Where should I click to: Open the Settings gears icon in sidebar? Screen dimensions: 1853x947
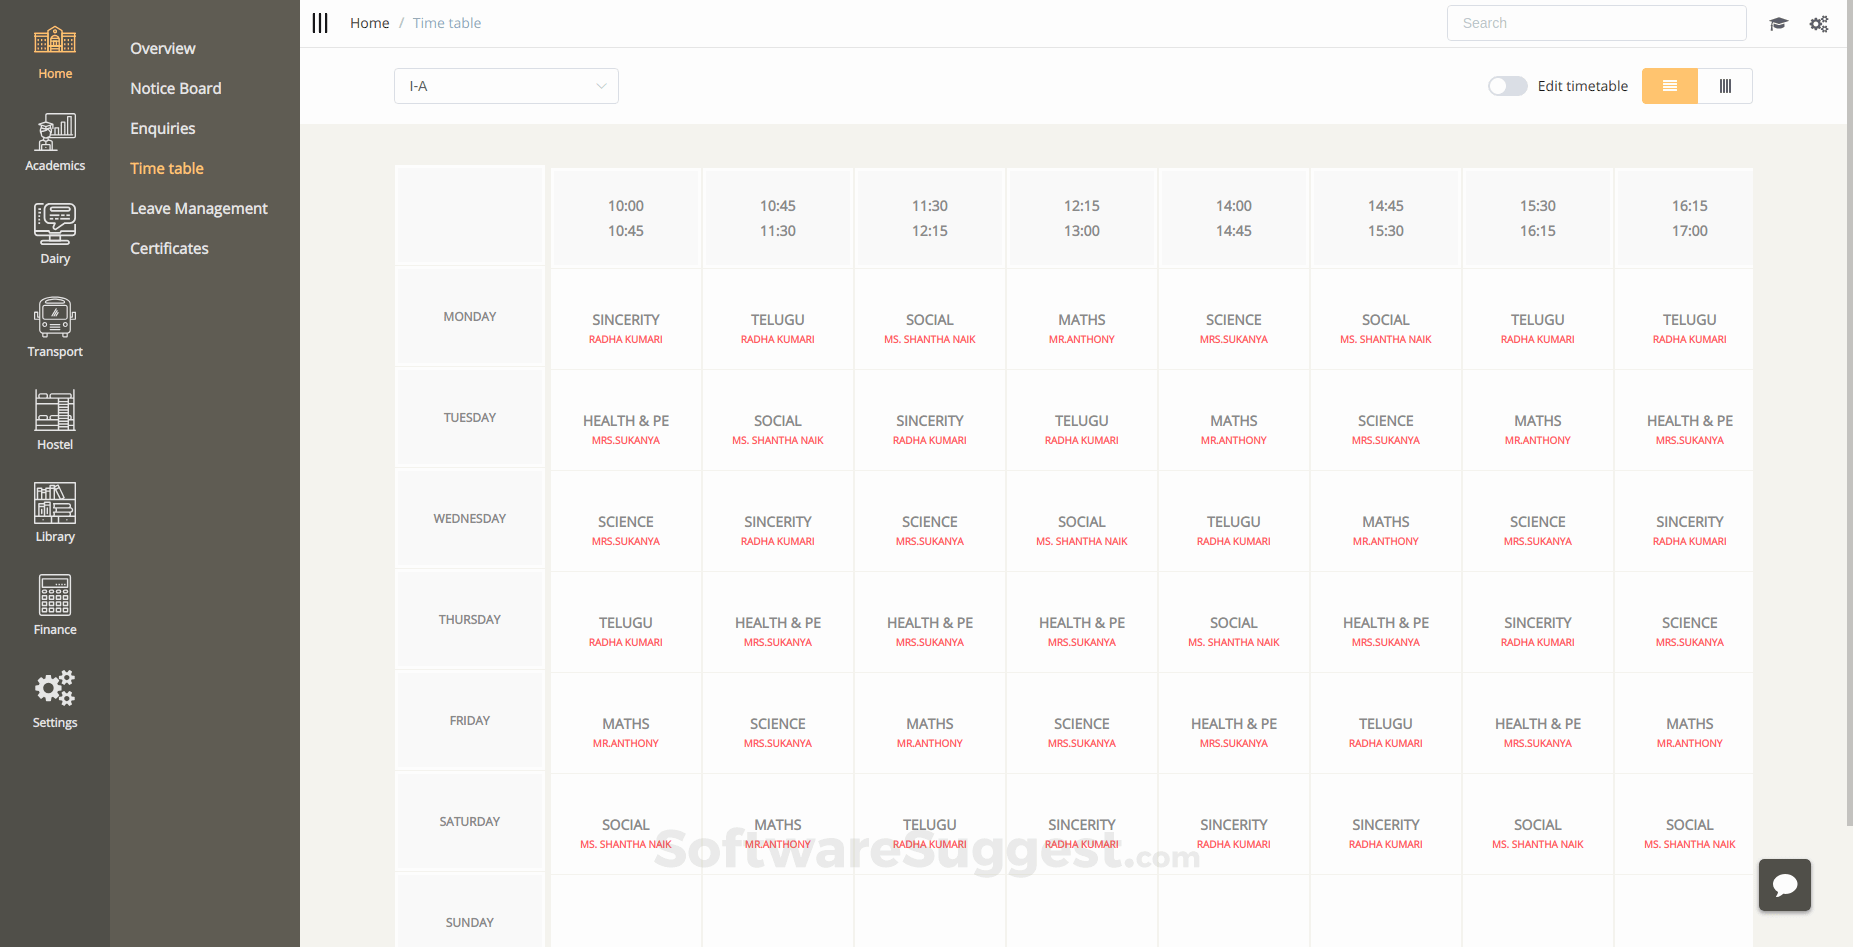pyautogui.click(x=55, y=688)
